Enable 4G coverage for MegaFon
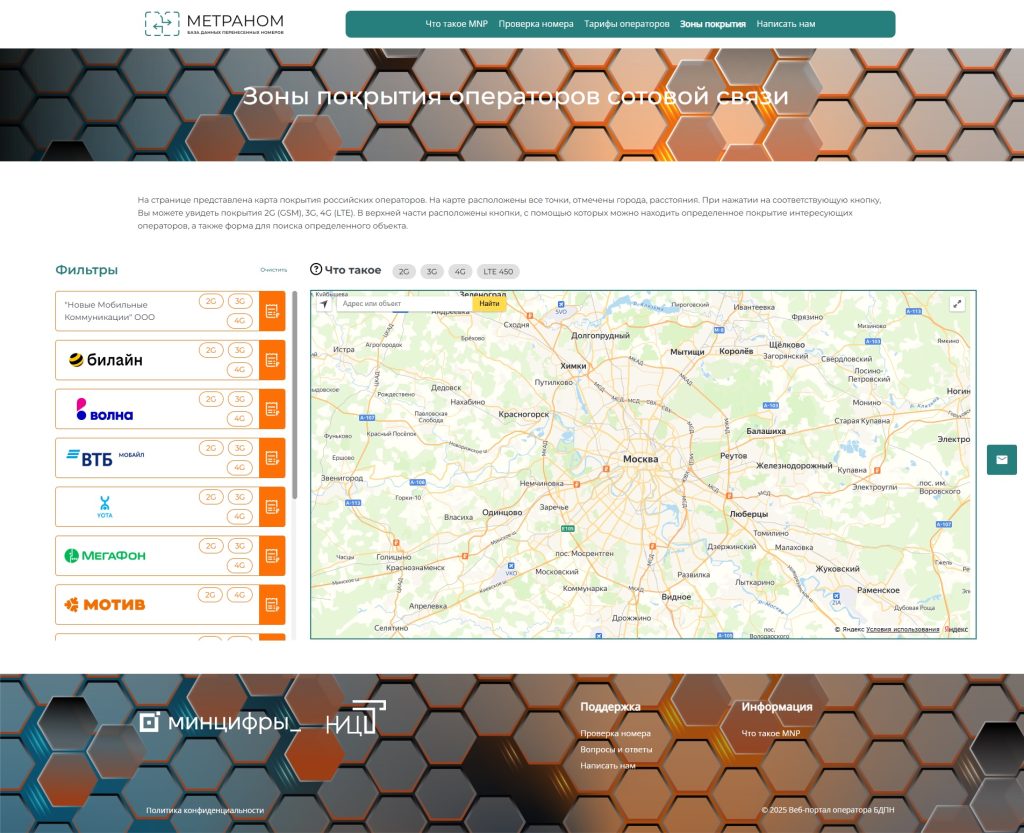 pyautogui.click(x=239, y=565)
